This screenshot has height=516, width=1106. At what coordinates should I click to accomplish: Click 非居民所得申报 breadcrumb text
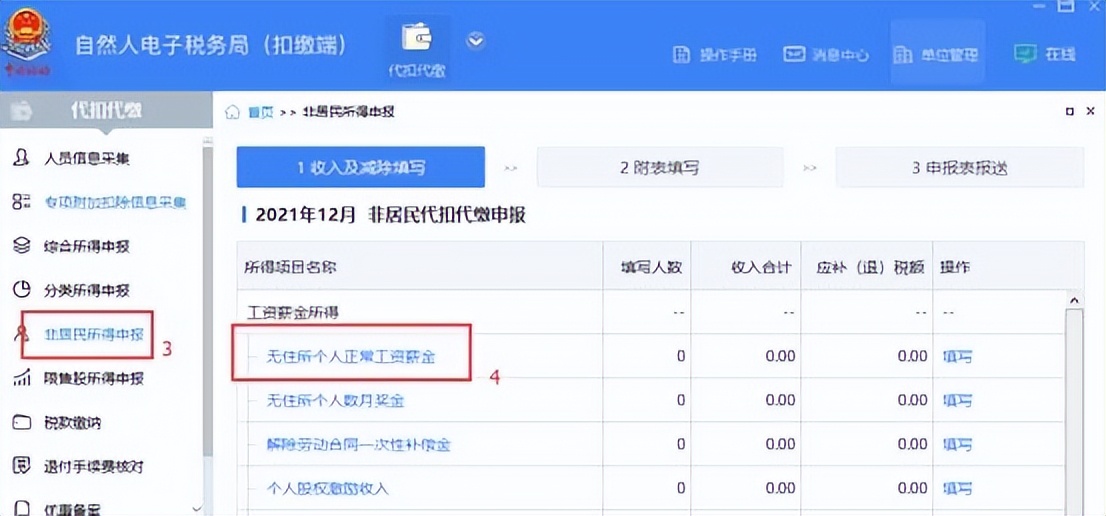click(348, 112)
